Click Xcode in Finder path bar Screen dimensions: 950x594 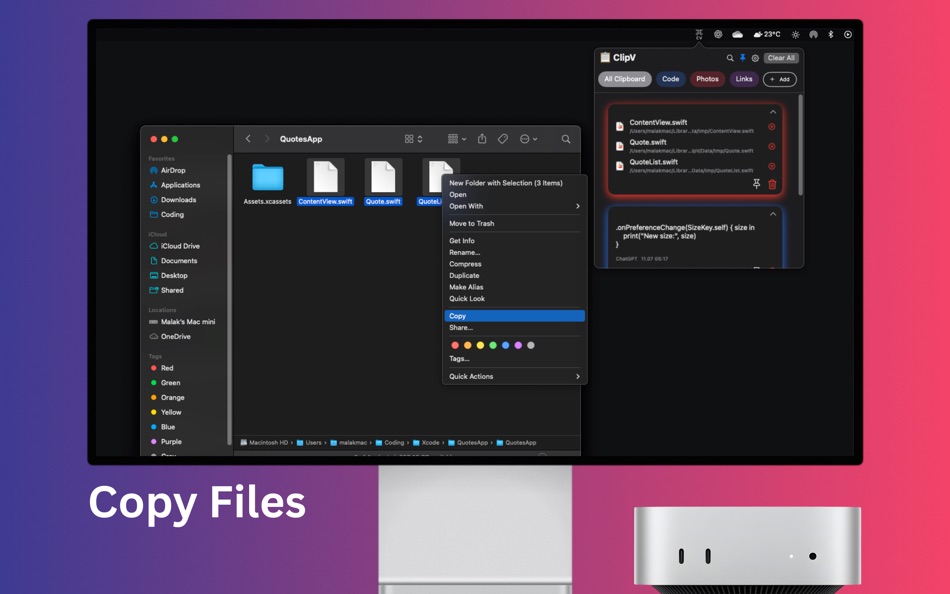point(425,442)
